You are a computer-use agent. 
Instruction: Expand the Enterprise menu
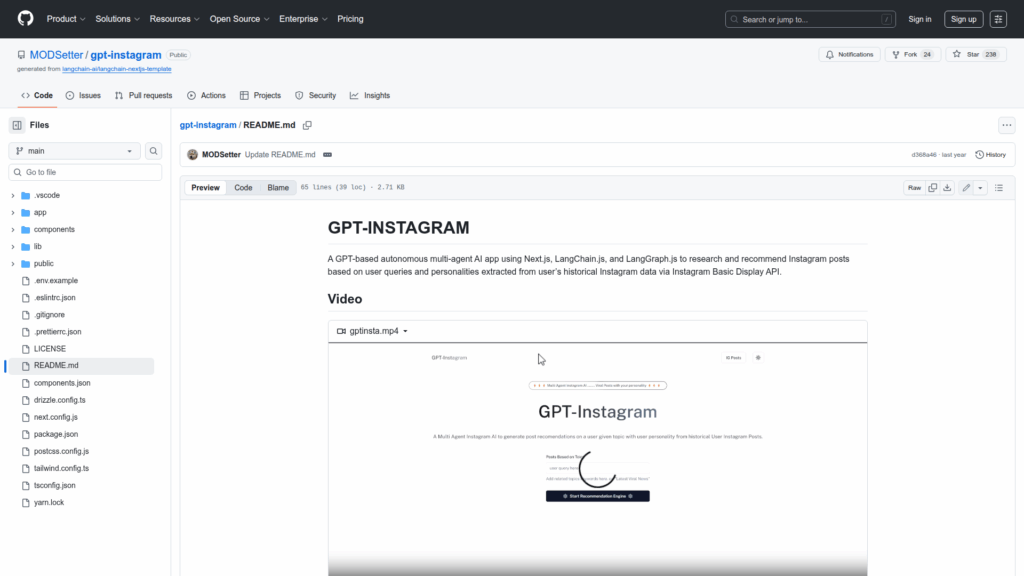click(x=303, y=19)
